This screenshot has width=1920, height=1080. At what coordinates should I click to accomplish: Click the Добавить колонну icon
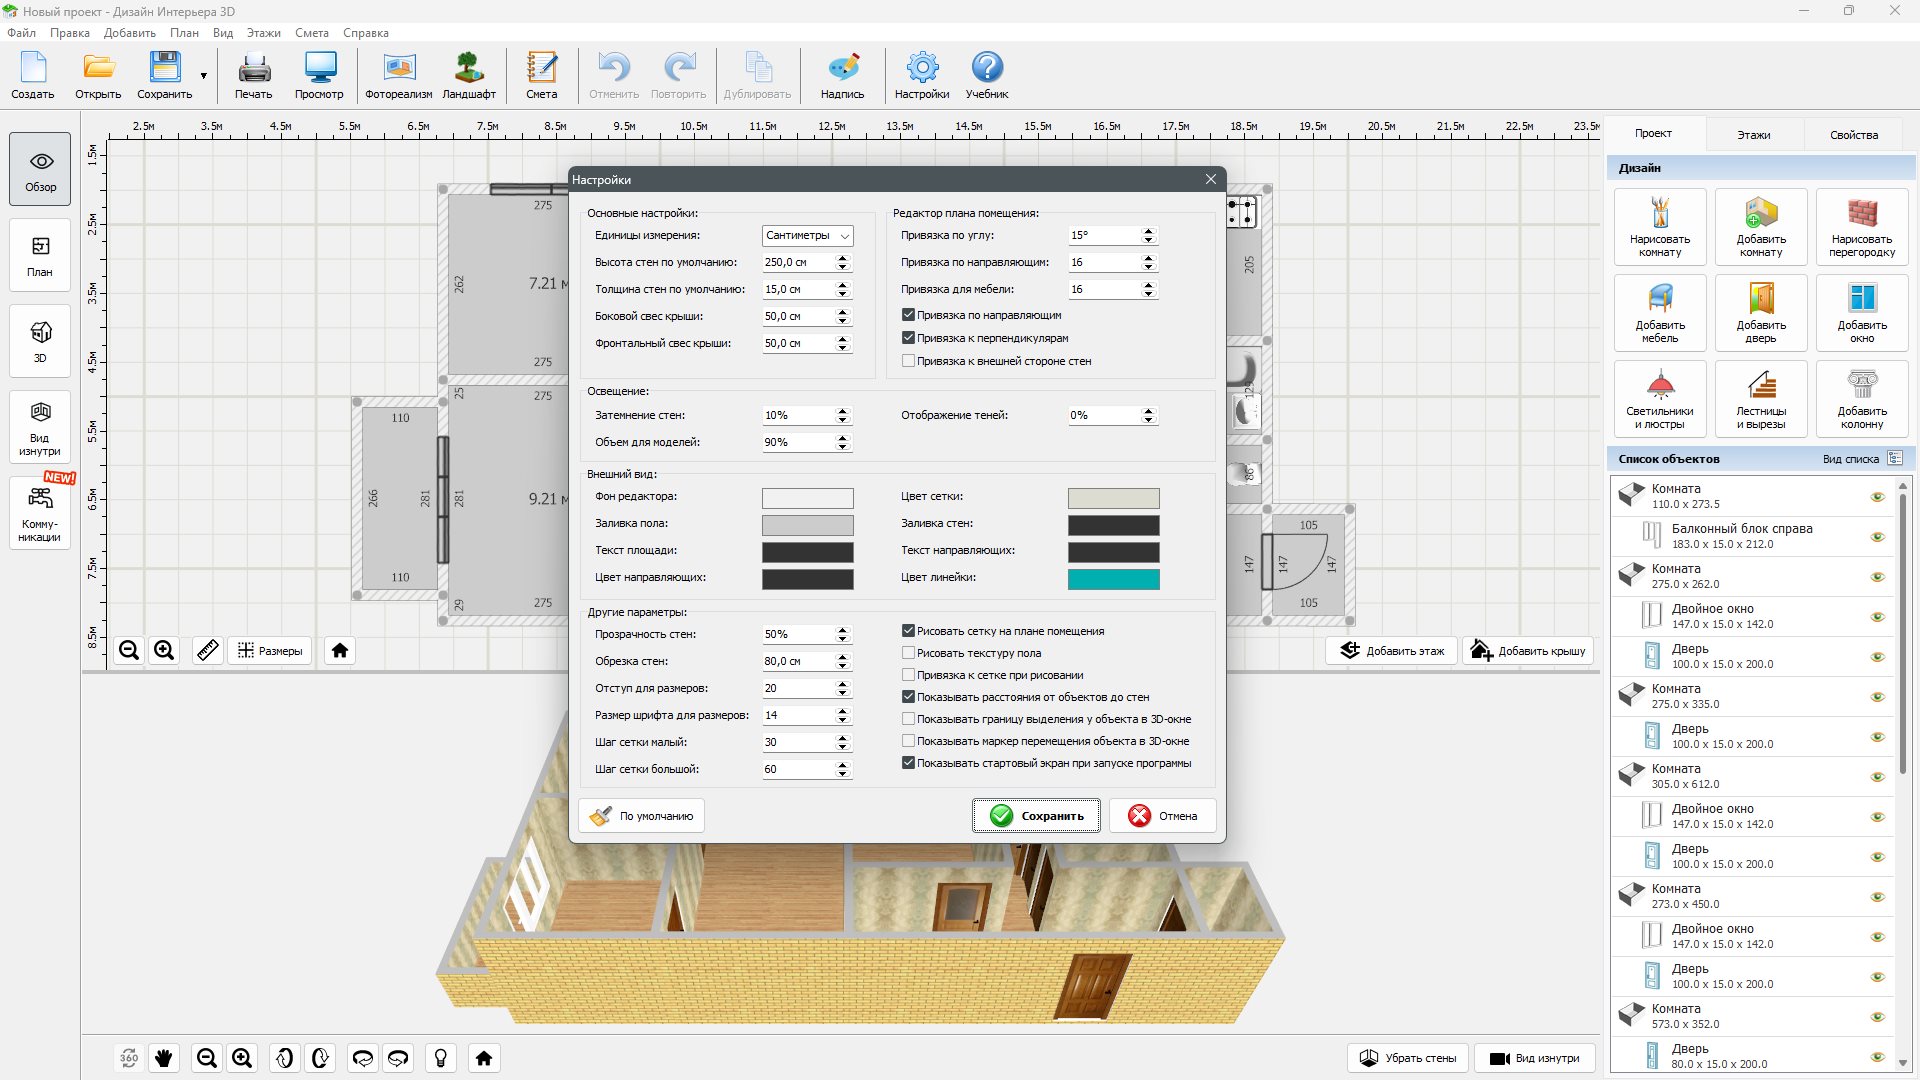pyautogui.click(x=1861, y=399)
